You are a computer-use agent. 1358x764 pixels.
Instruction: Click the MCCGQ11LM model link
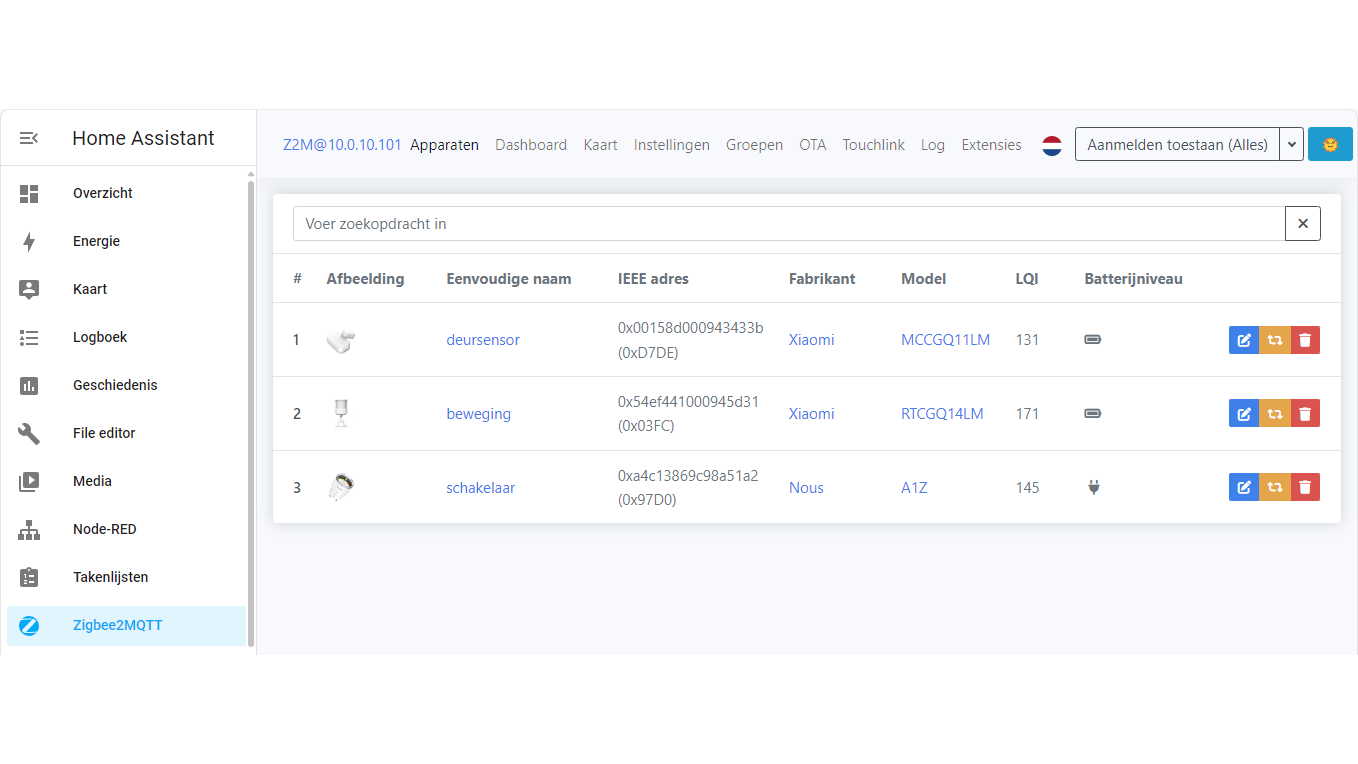tap(945, 340)
